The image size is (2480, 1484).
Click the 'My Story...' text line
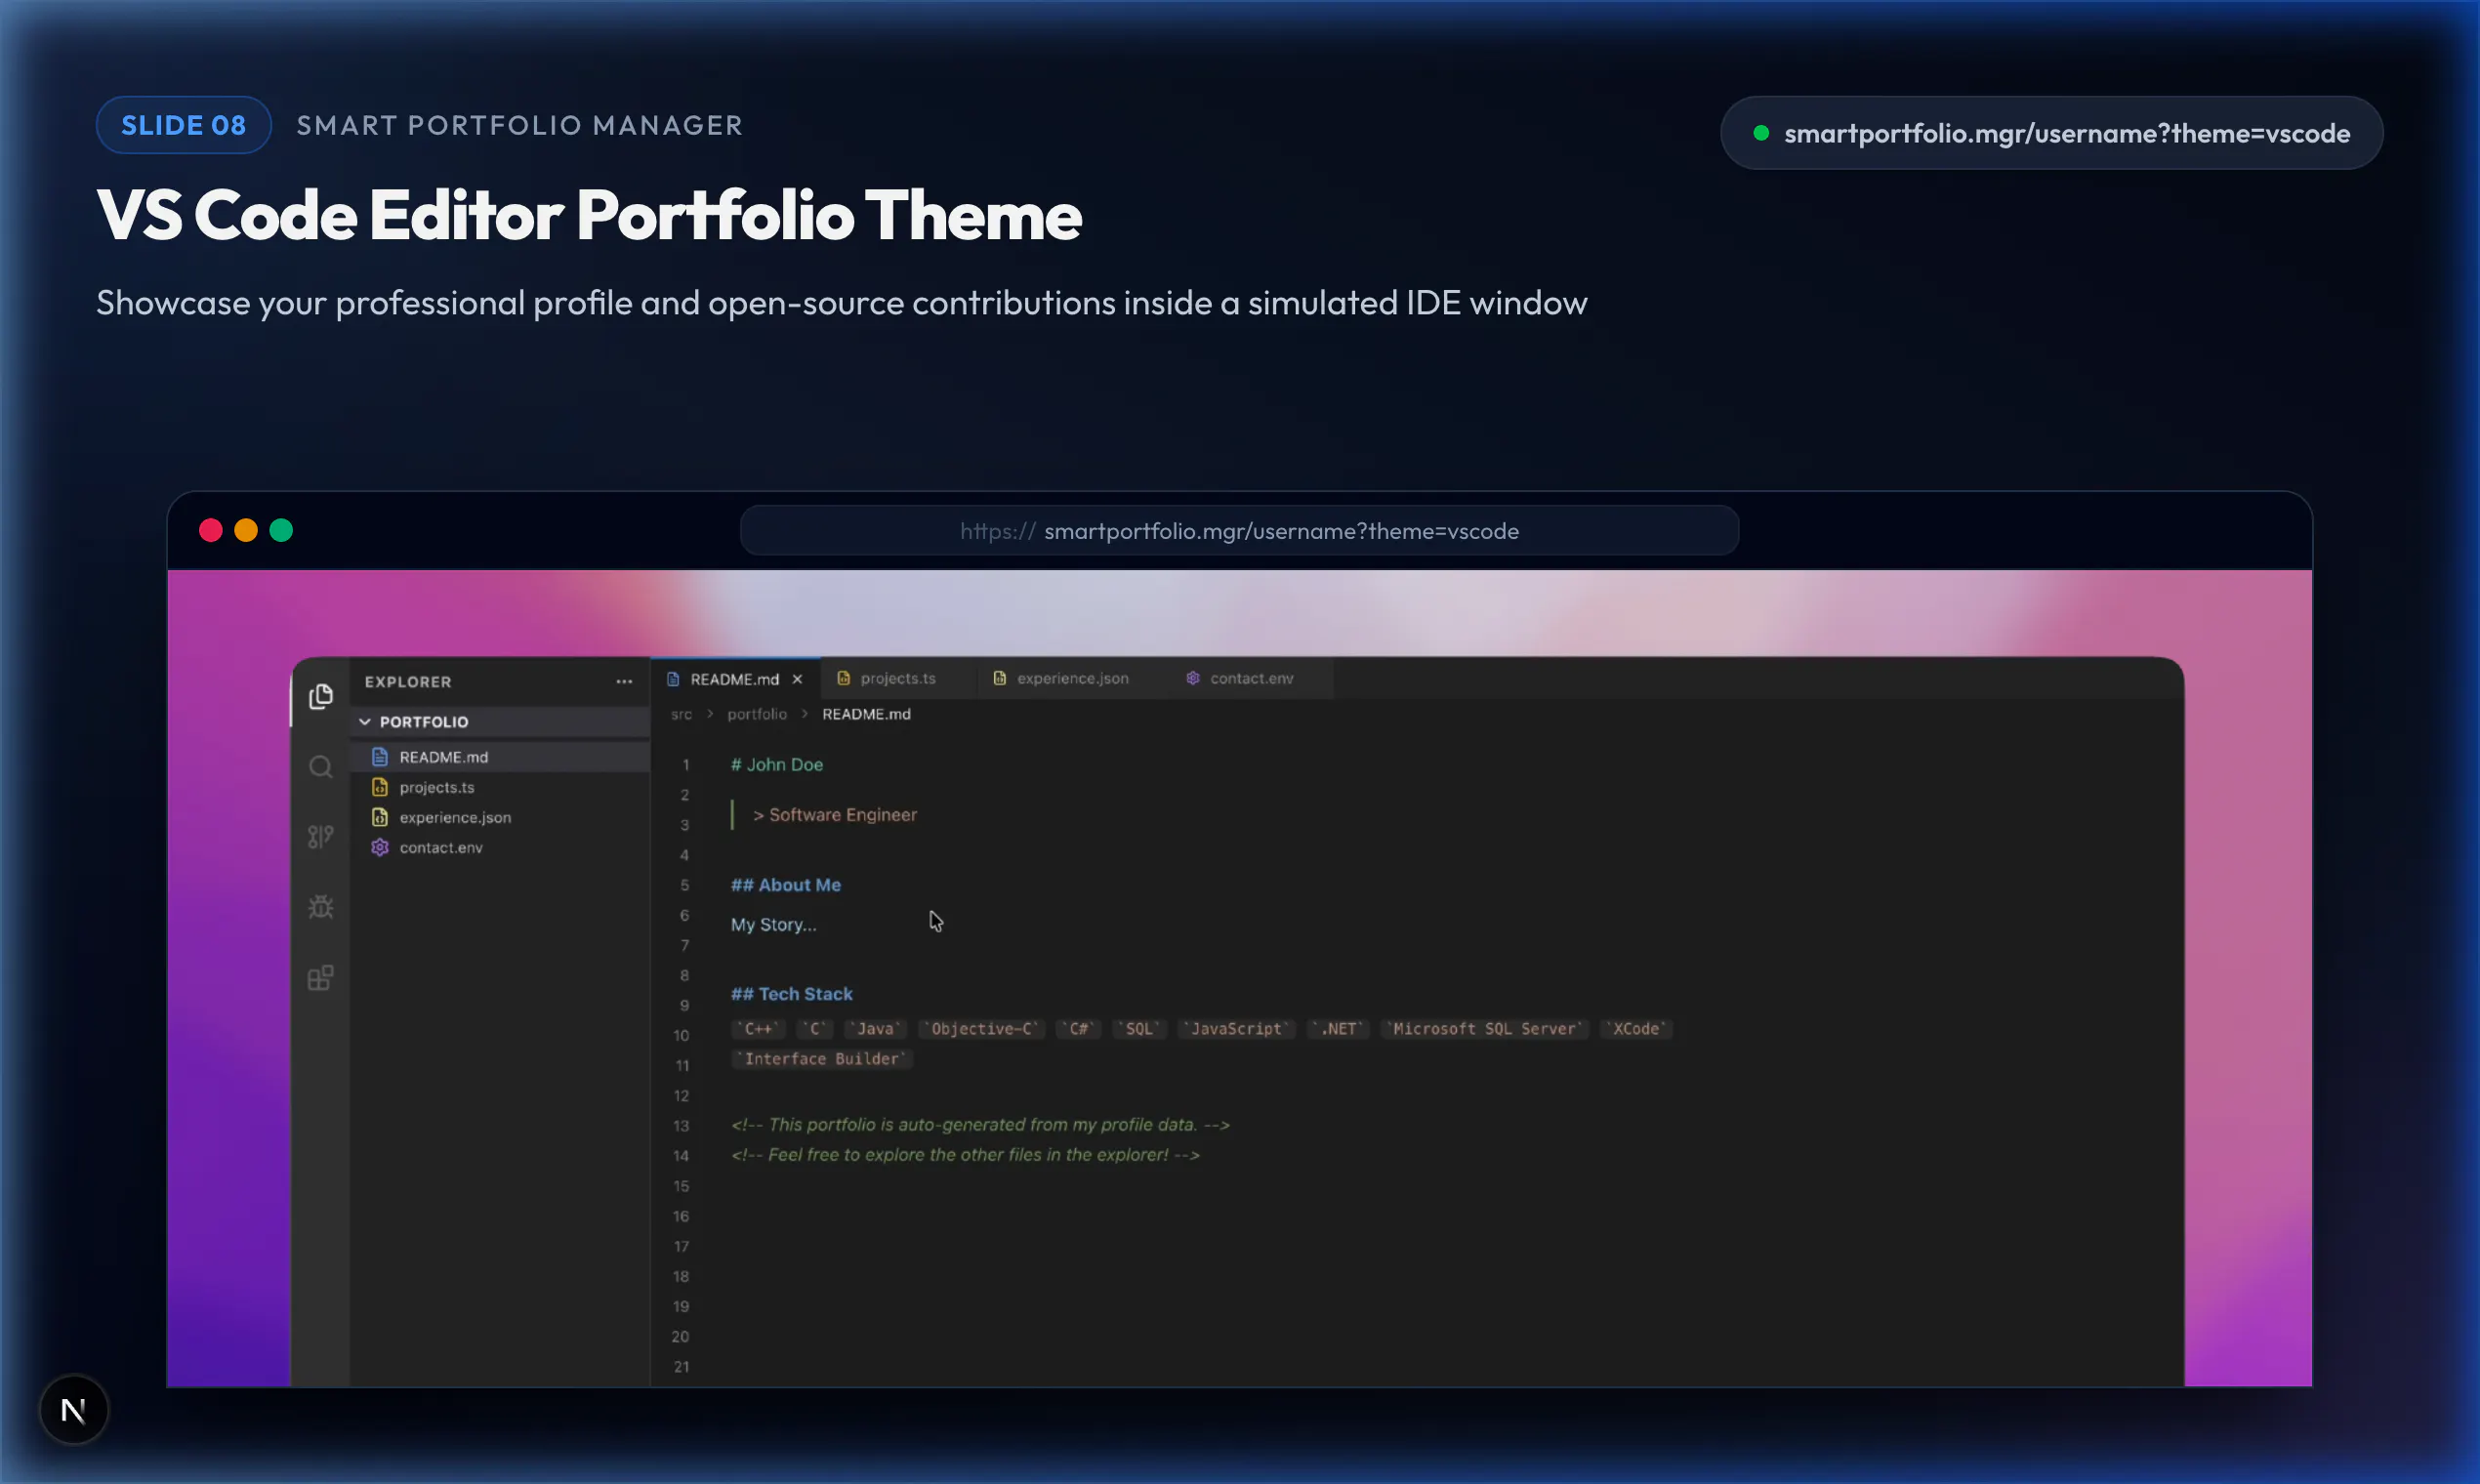click(773, 925)
